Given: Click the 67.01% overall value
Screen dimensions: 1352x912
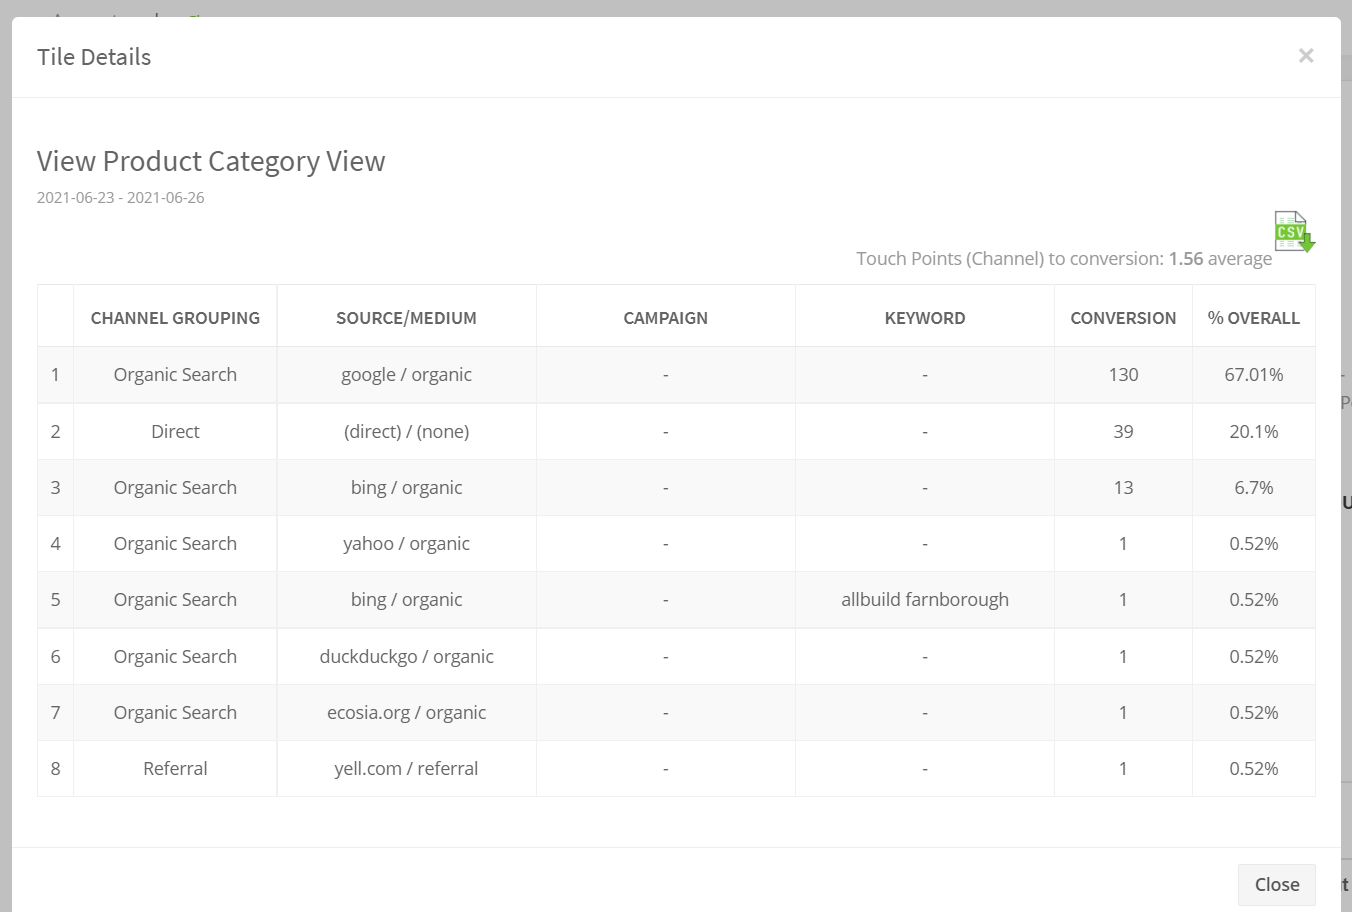Looking at the screenshot, I should pos(1253,375).
